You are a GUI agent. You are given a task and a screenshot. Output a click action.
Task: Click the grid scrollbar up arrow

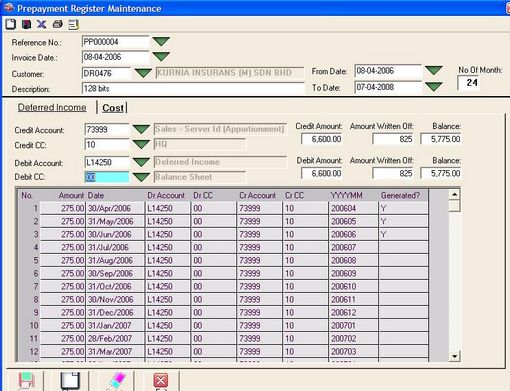[454, 194]
